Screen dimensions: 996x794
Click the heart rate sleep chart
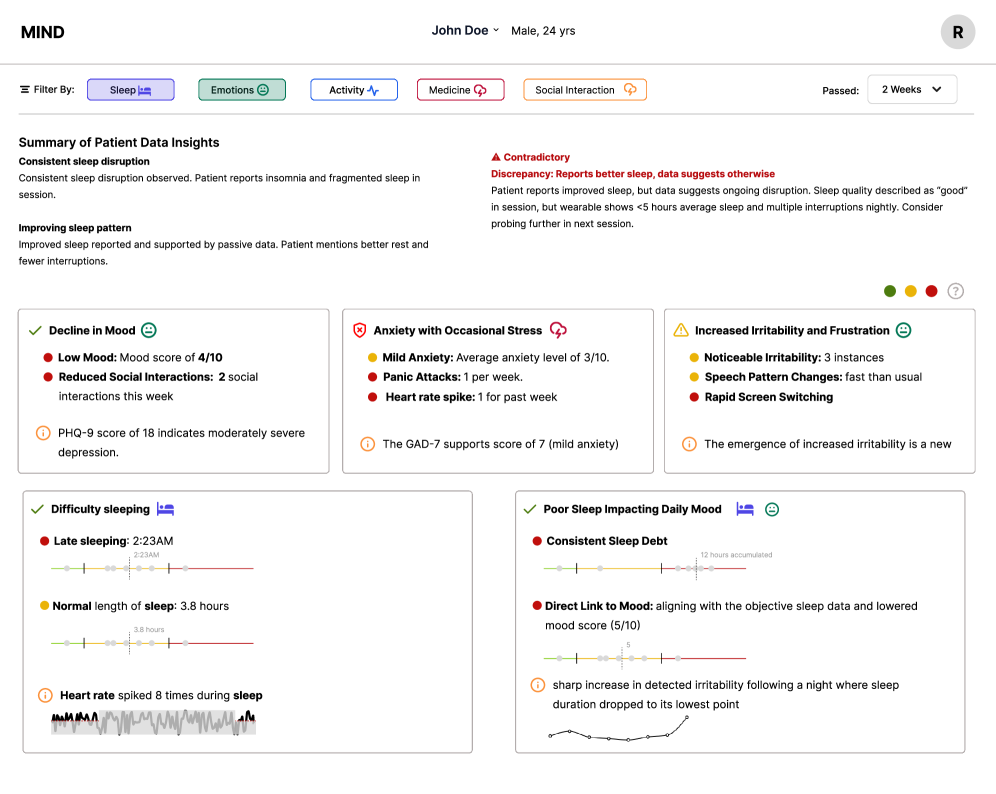click(x=153, y=722)
